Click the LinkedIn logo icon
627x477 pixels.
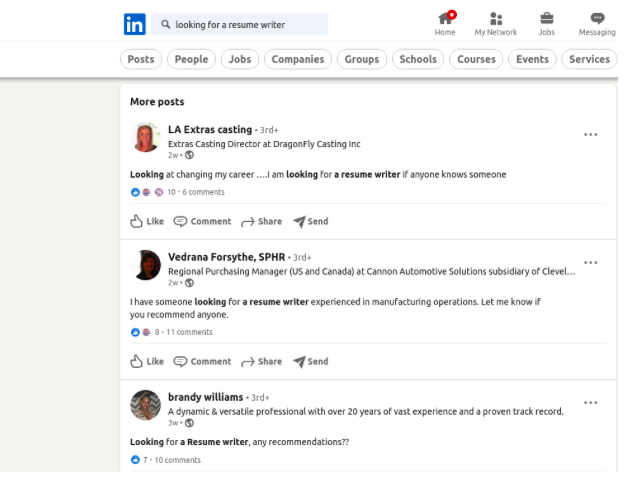134,24
